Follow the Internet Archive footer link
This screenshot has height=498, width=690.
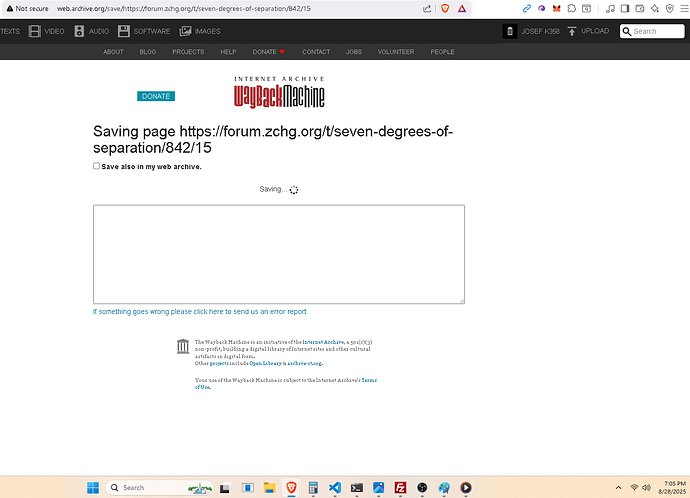click(323, 342)
